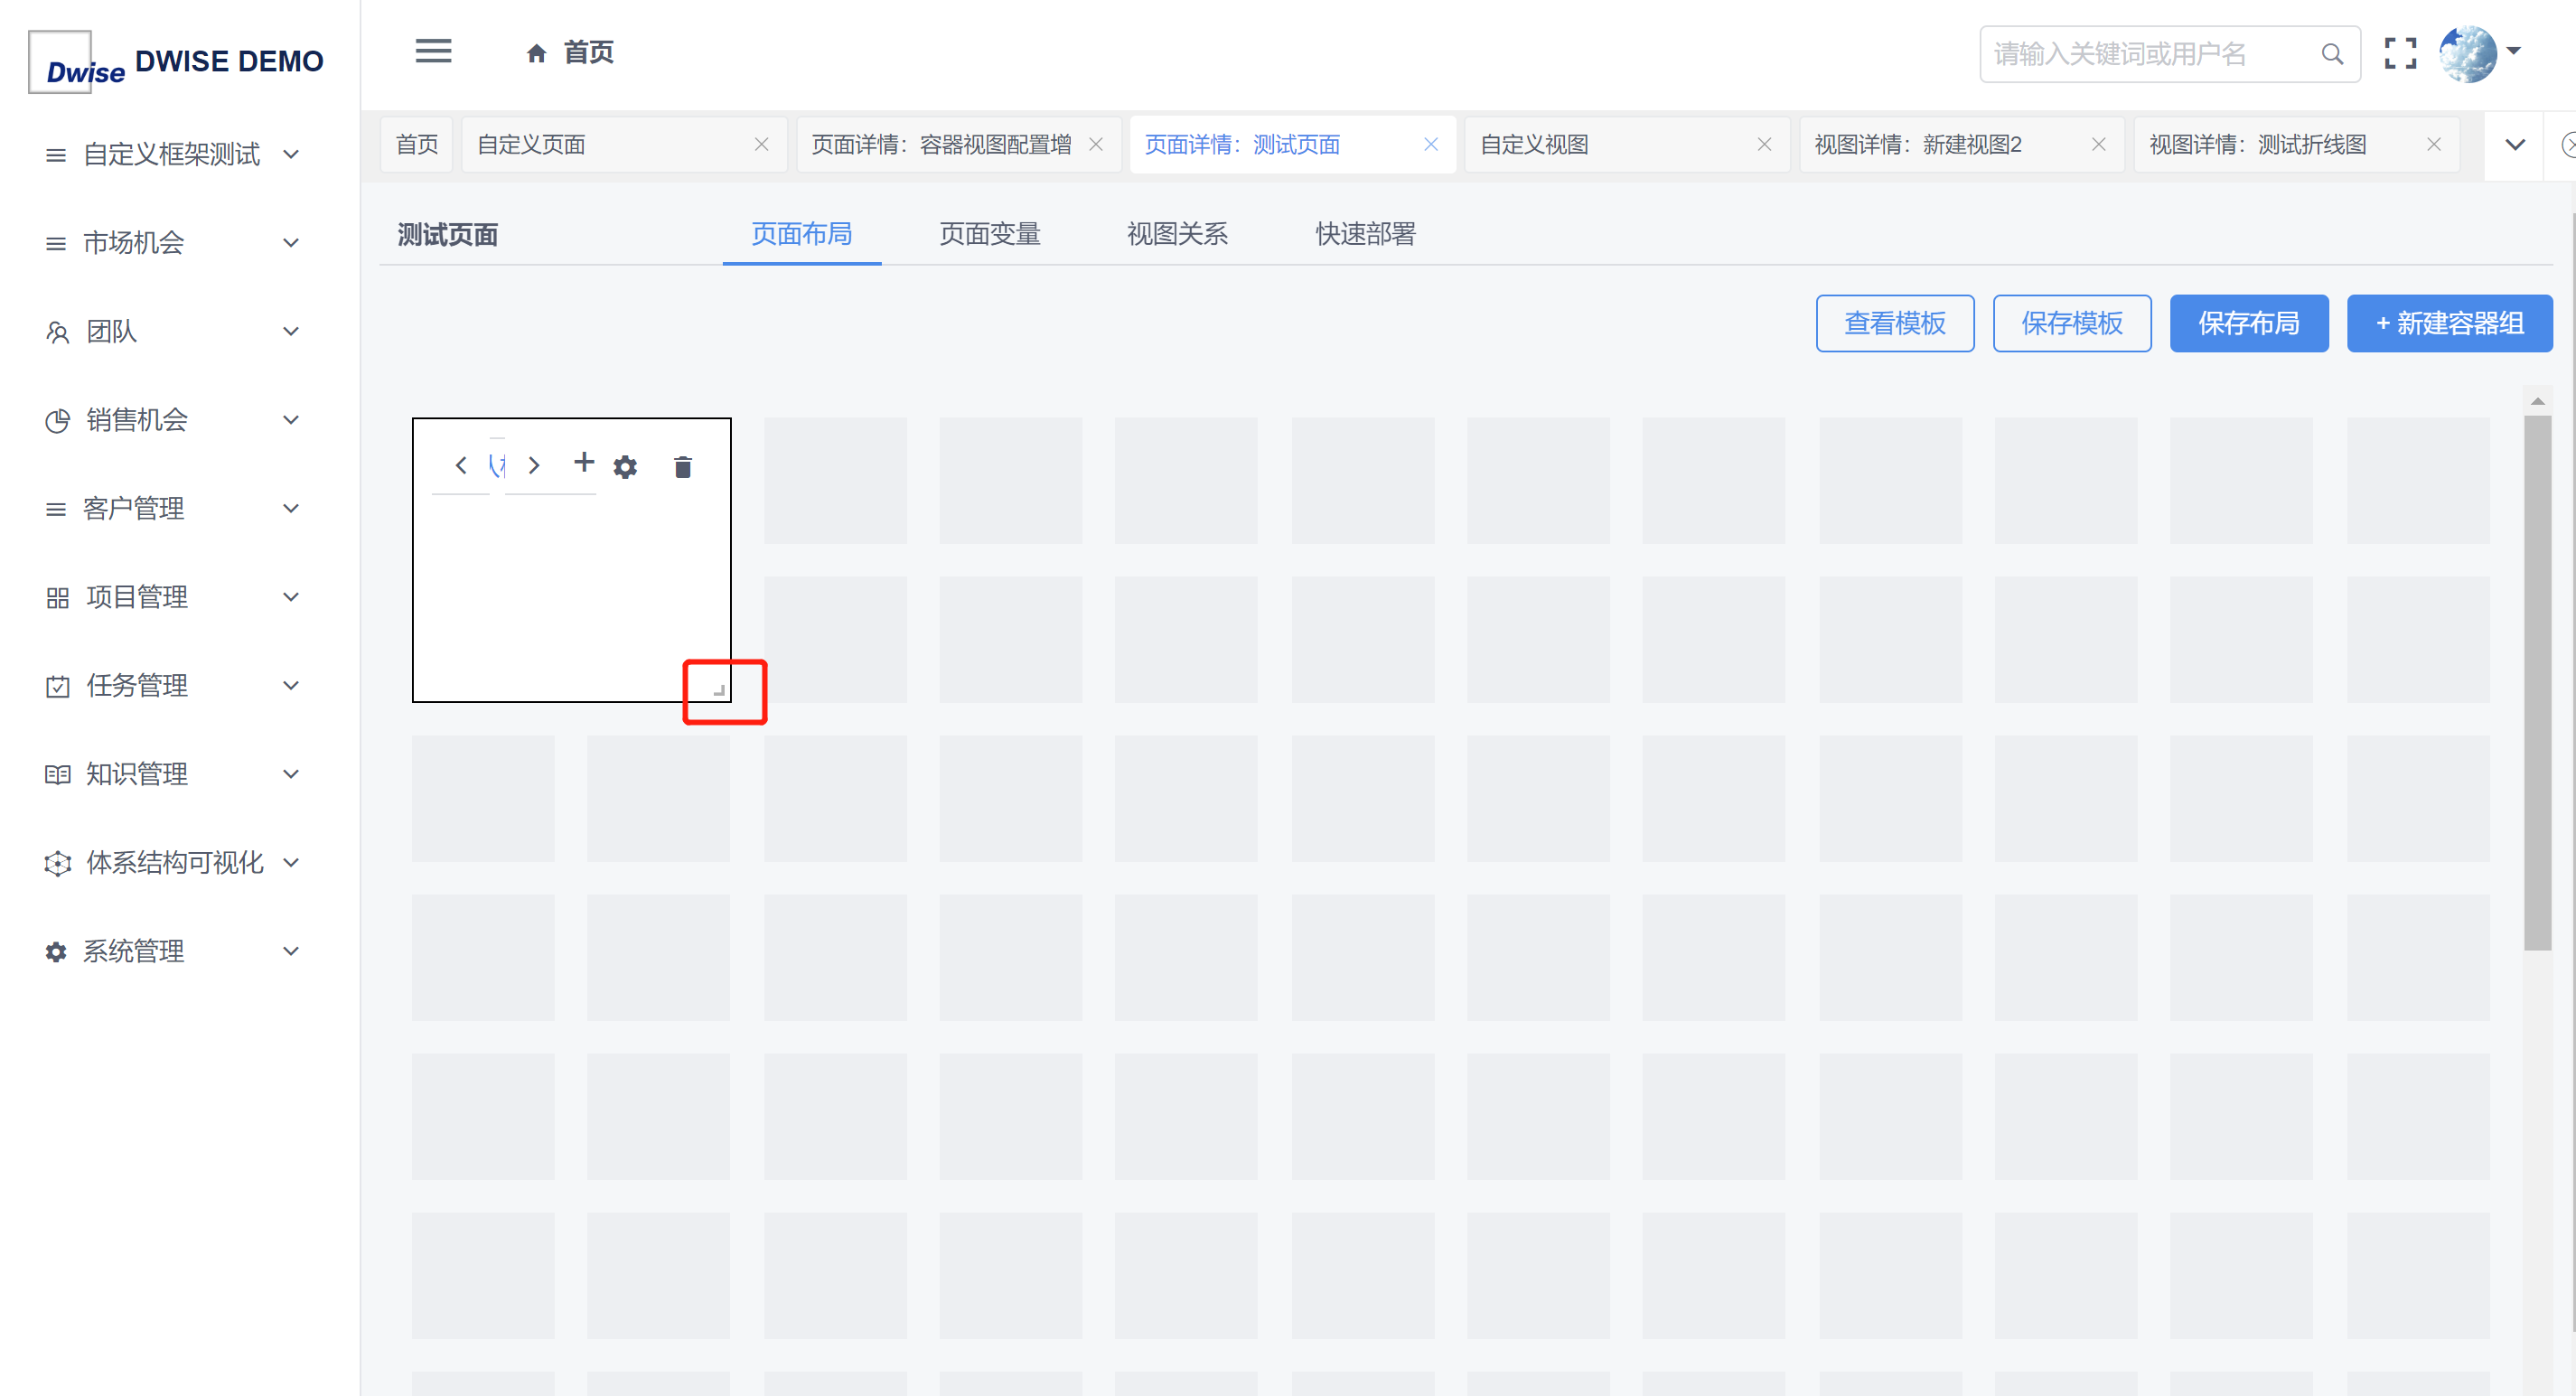Viewport: 2576px width, 1396px height.
Task: Click the scrollbar up arrow
Action: [x=2537, y=401]
